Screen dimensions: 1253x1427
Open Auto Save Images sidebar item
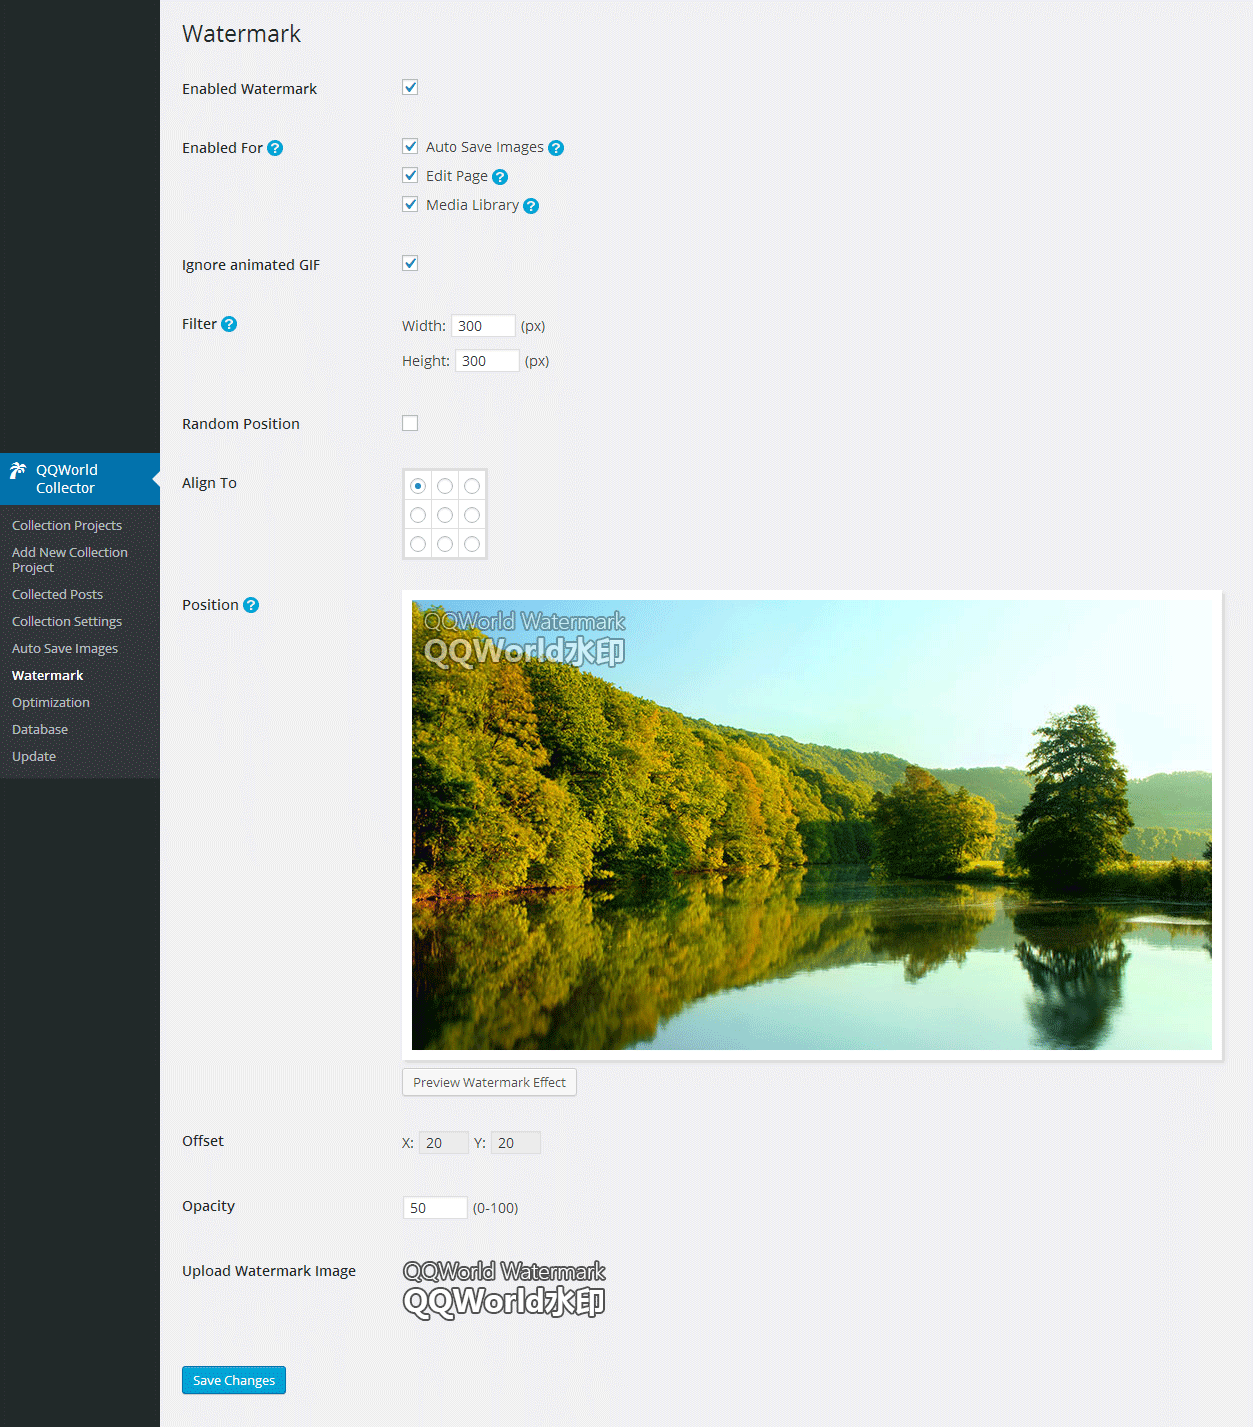pyautogui.click(x=65, y=648)
